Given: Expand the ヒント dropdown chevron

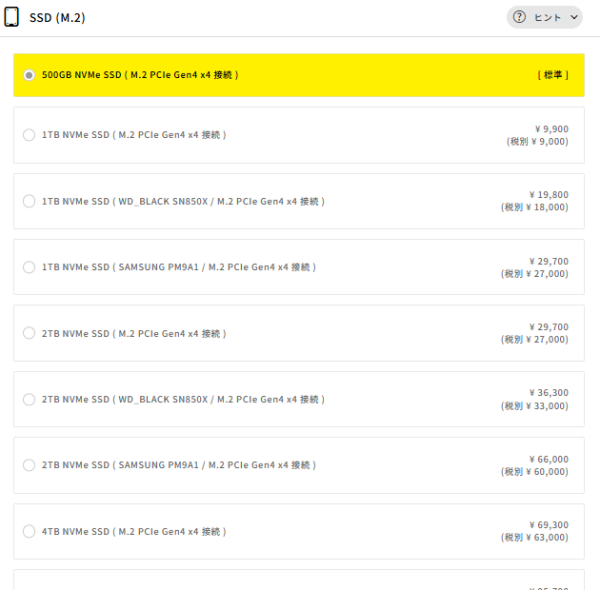Looking at the screenshot, I should (x=574, y=17).
